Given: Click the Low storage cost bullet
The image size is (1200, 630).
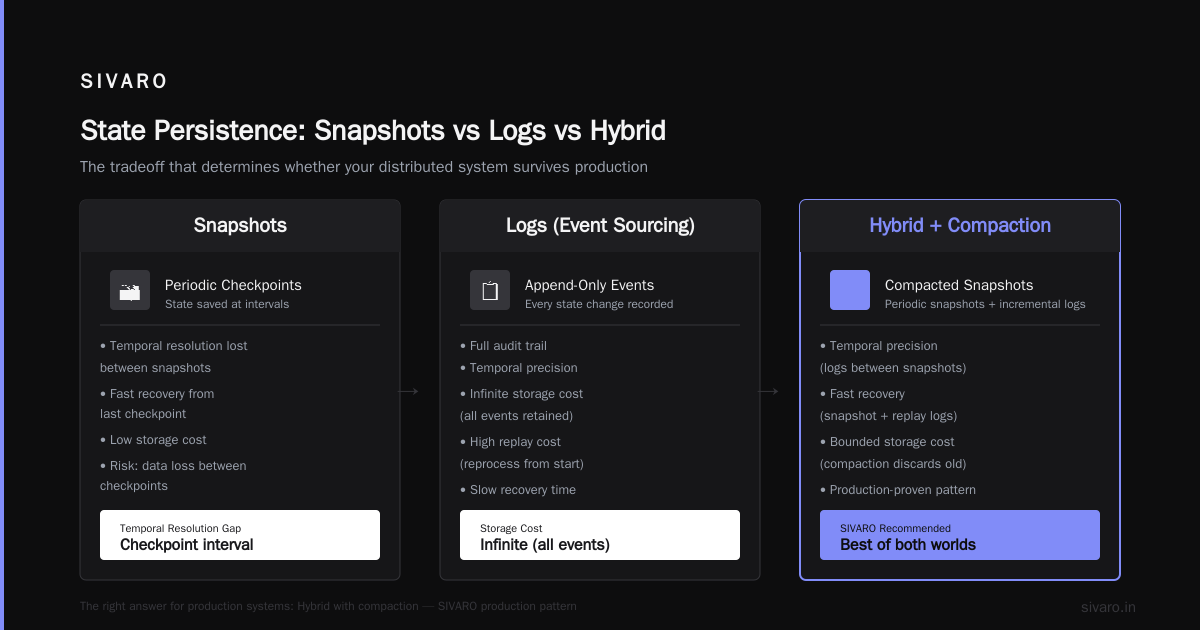Looking at the screenshot, I should click(153, 440).
